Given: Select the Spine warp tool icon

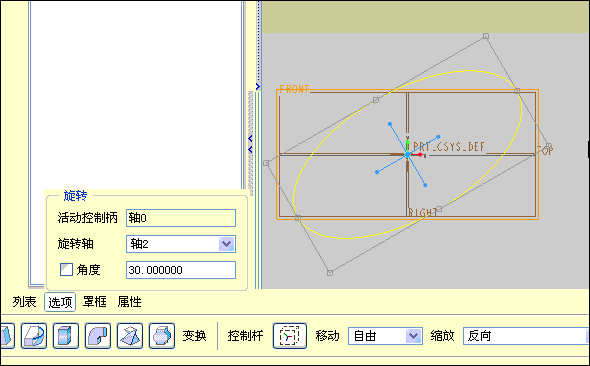Looking at the screenshot, I should pyautogui.click(x=34, y=336).
